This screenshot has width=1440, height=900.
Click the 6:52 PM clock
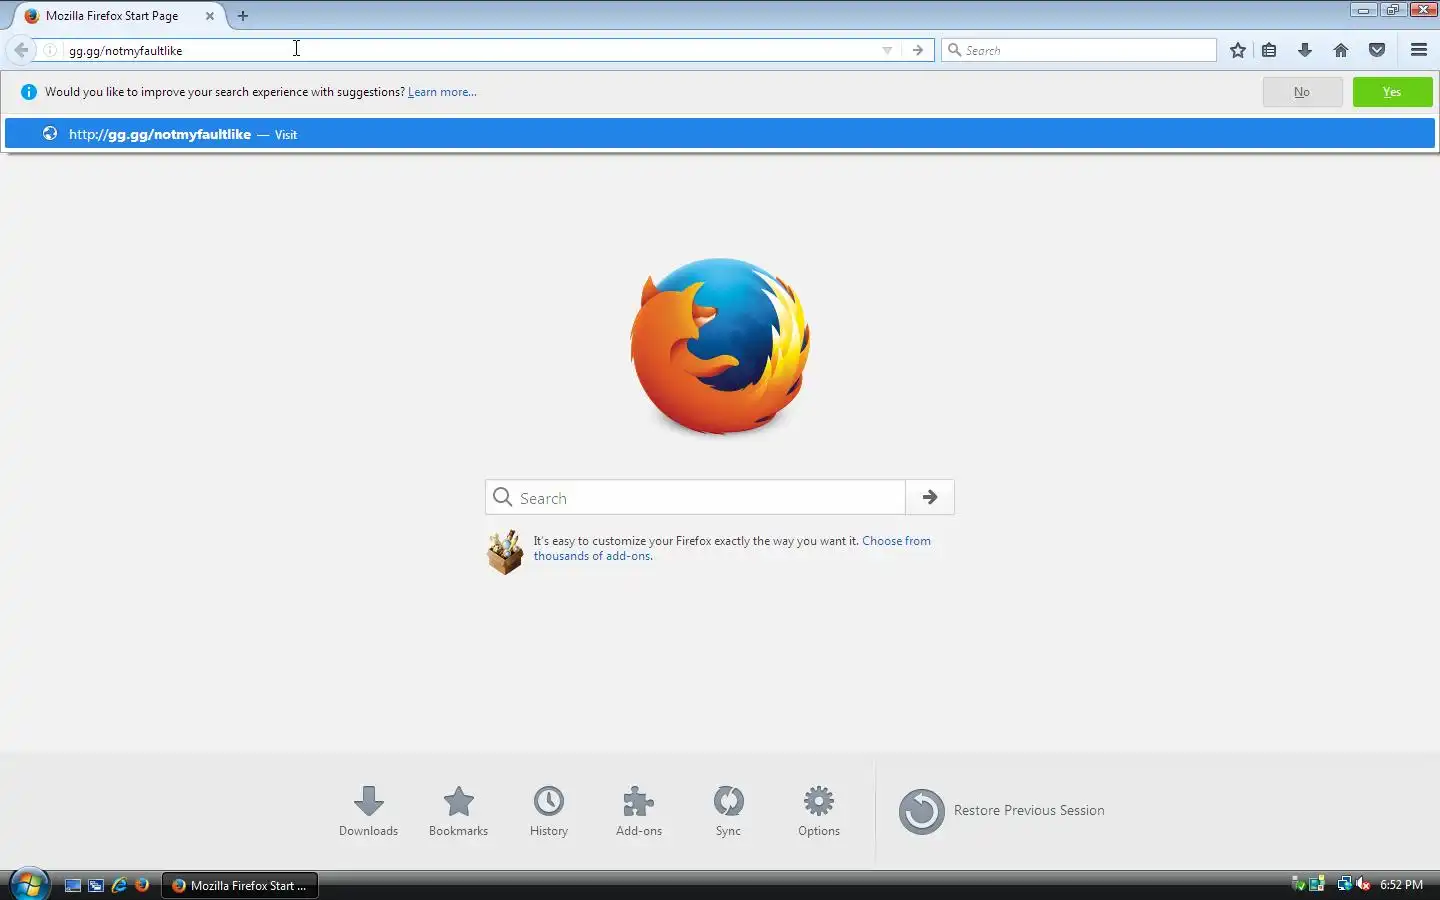click(x=1401, y=885)
